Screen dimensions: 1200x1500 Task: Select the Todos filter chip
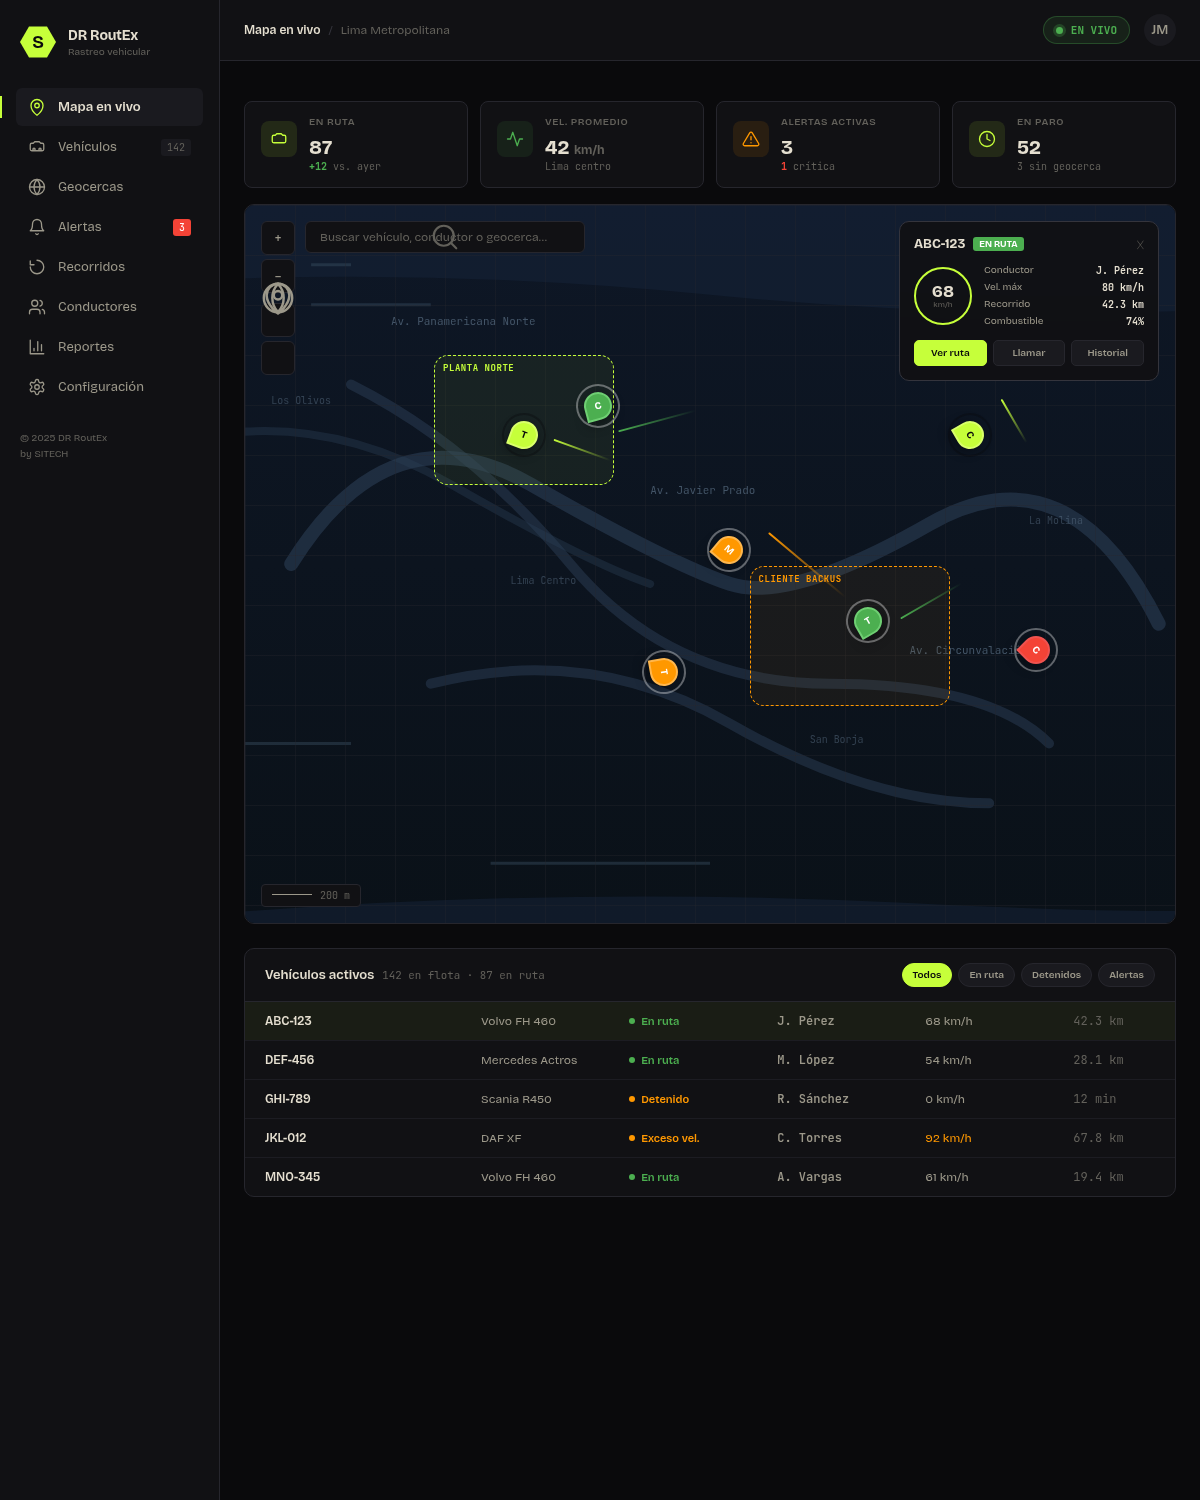pyautogui.click(x=927, y=975)
